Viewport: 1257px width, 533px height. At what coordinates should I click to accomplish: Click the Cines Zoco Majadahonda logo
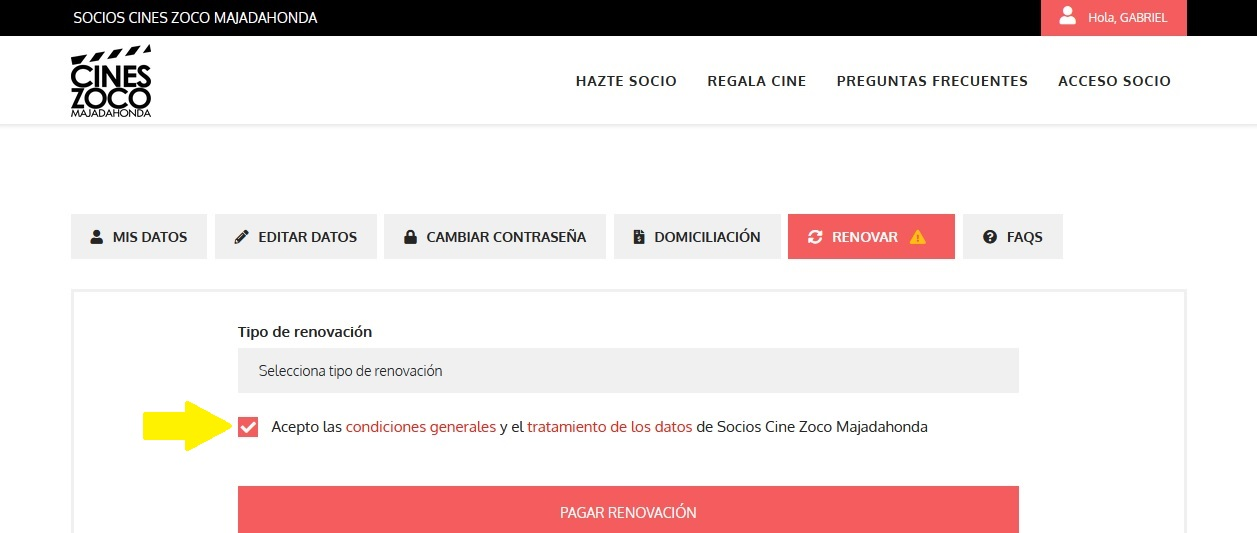tap(111, 81)
